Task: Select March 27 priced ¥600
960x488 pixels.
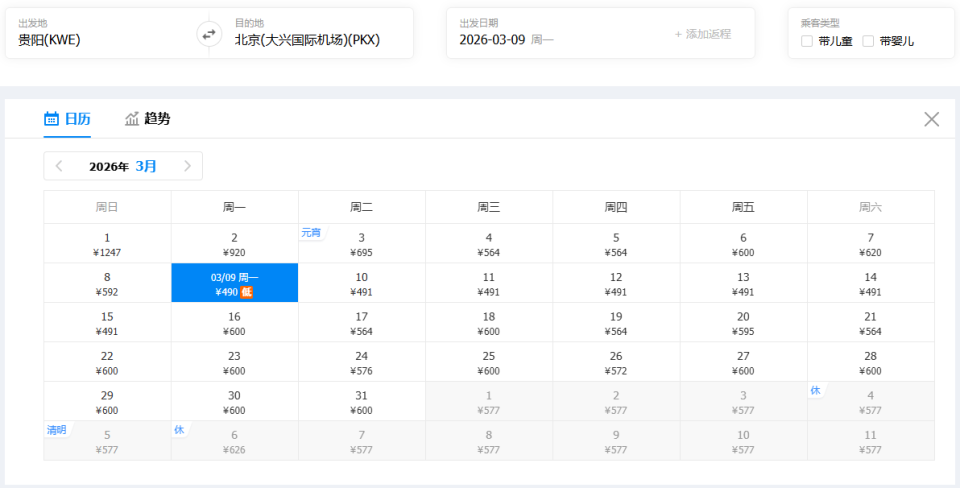Action: [744, 362]
